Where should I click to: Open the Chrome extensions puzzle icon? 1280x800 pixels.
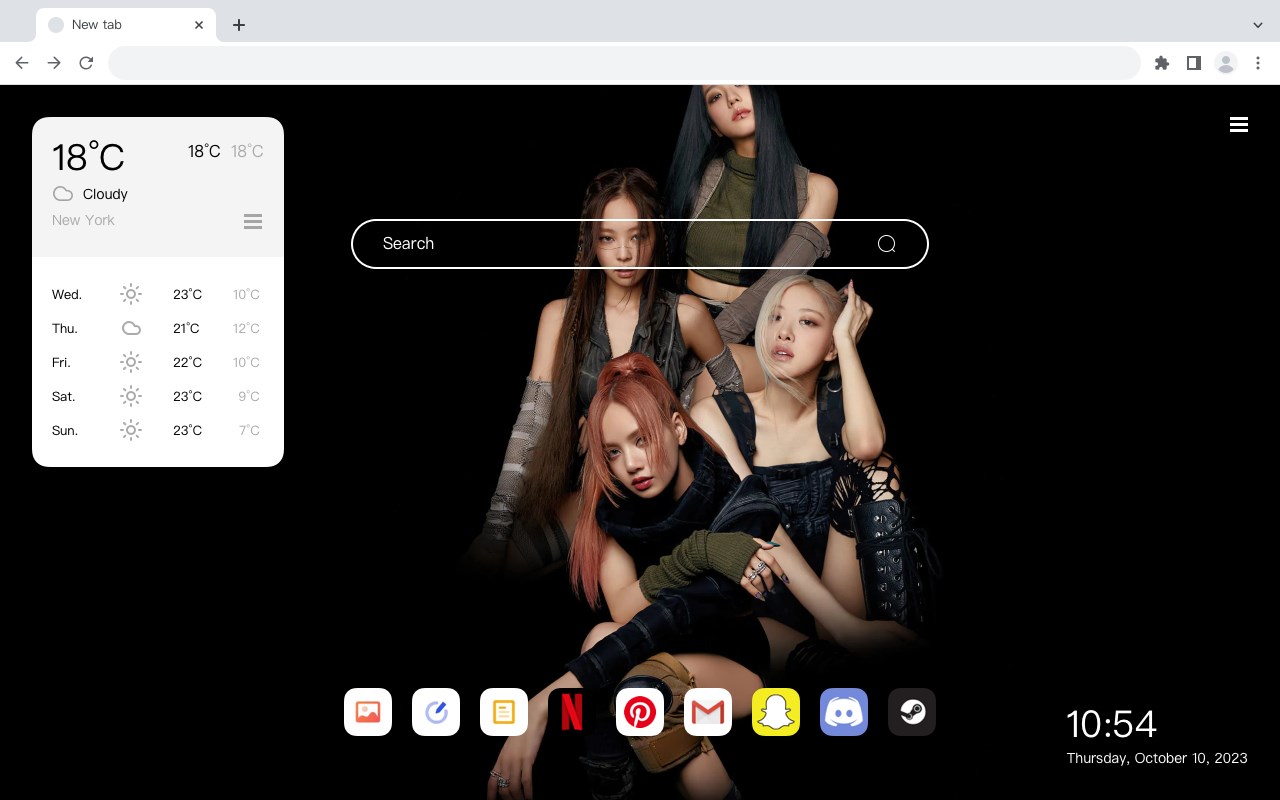[x=1162, y=63]
